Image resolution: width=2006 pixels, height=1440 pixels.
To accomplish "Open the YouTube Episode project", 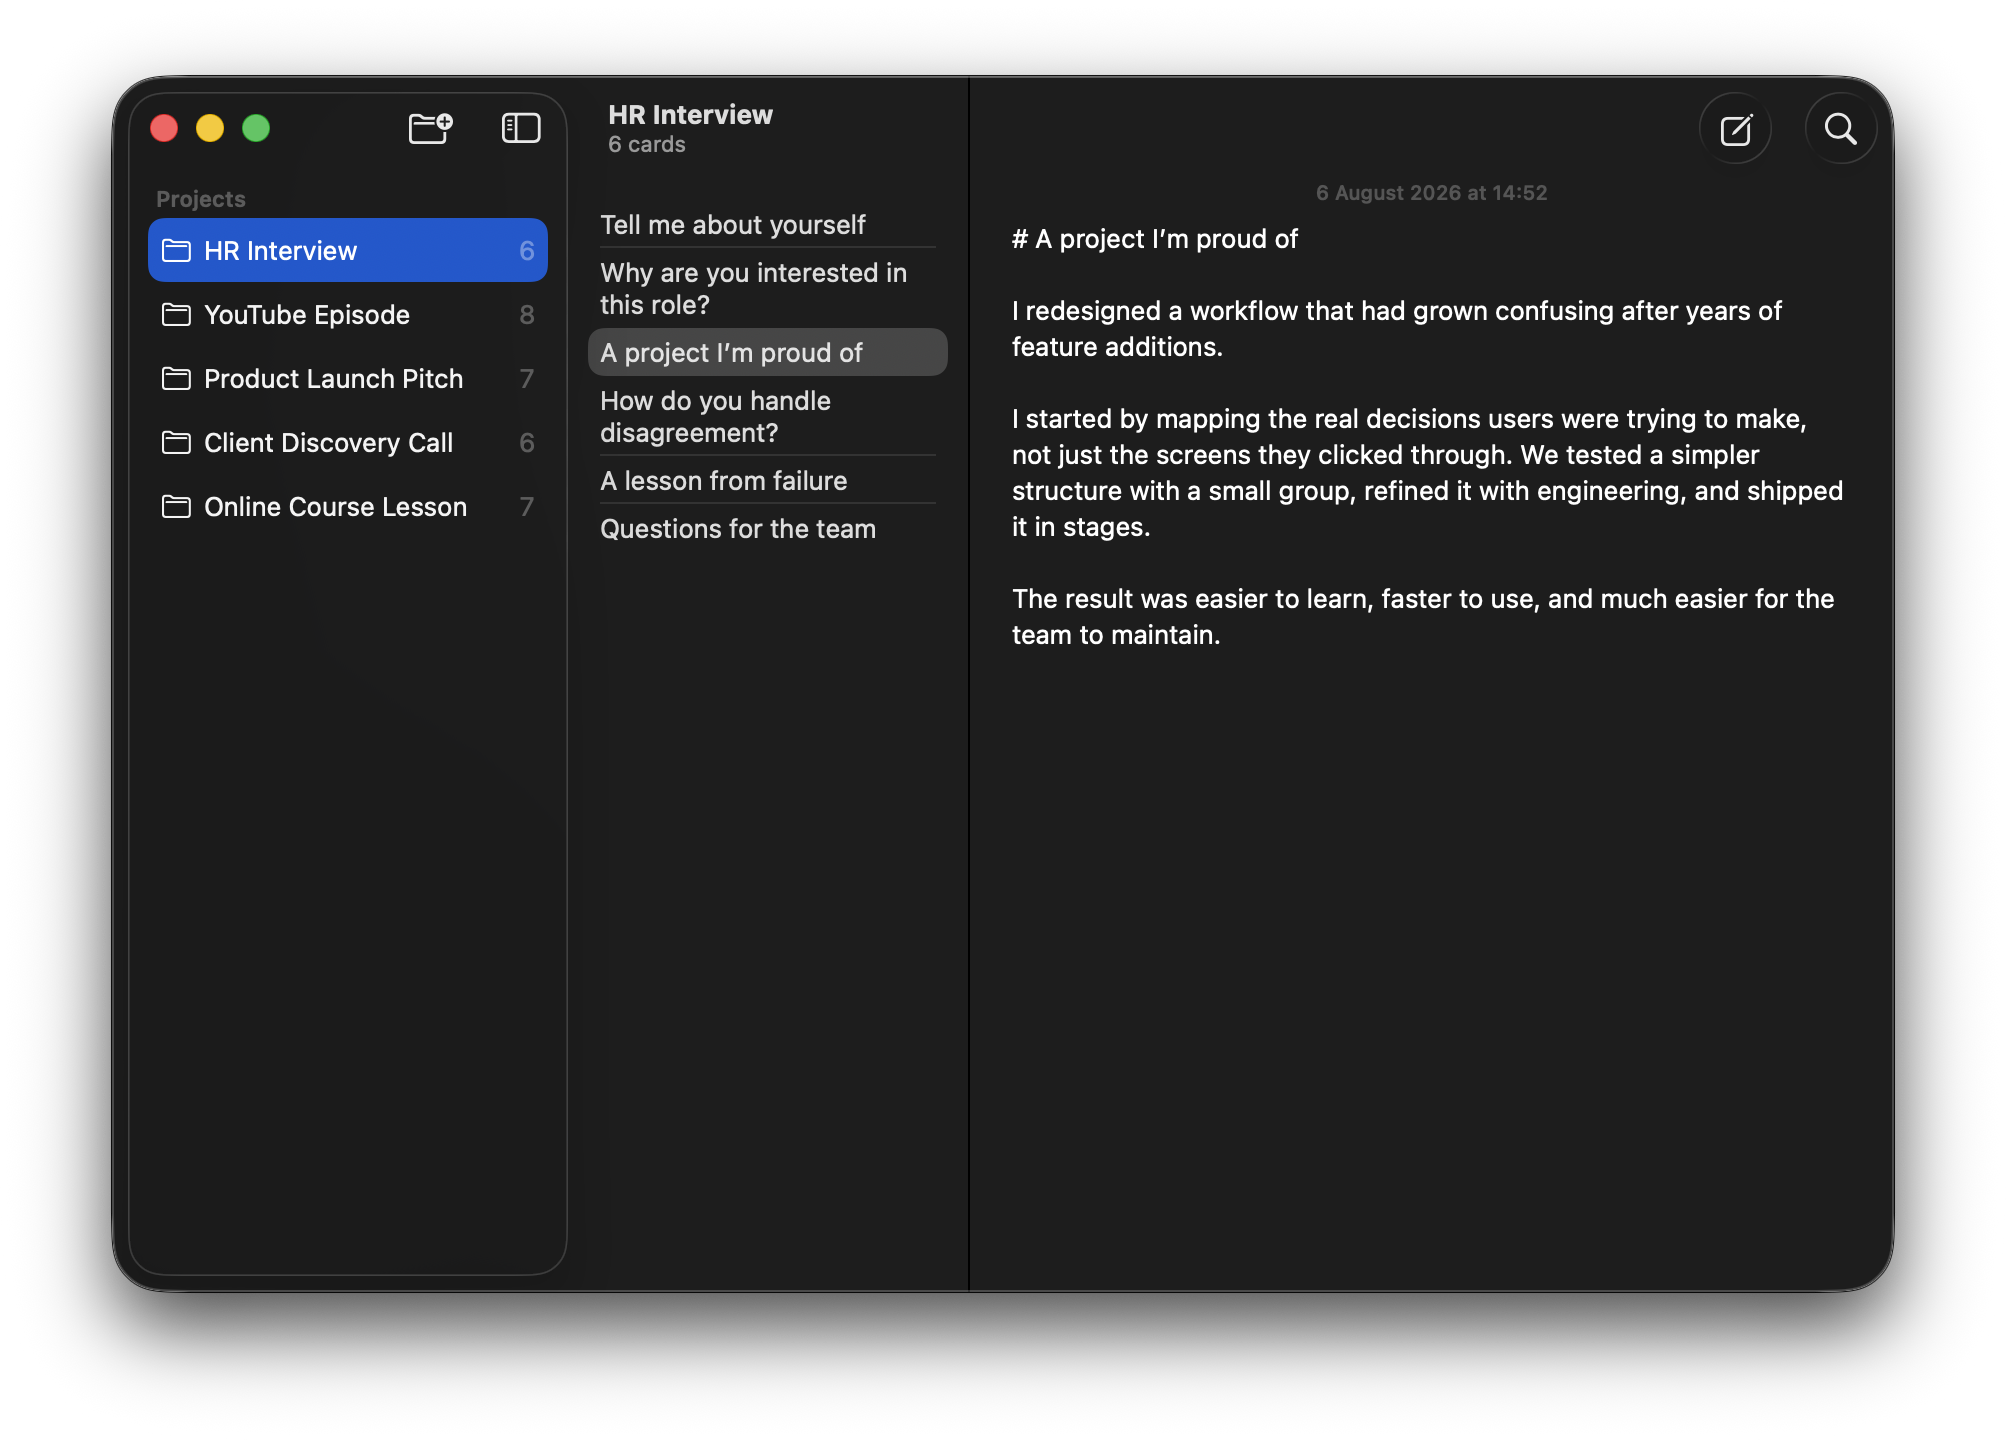I will [348, 314].
